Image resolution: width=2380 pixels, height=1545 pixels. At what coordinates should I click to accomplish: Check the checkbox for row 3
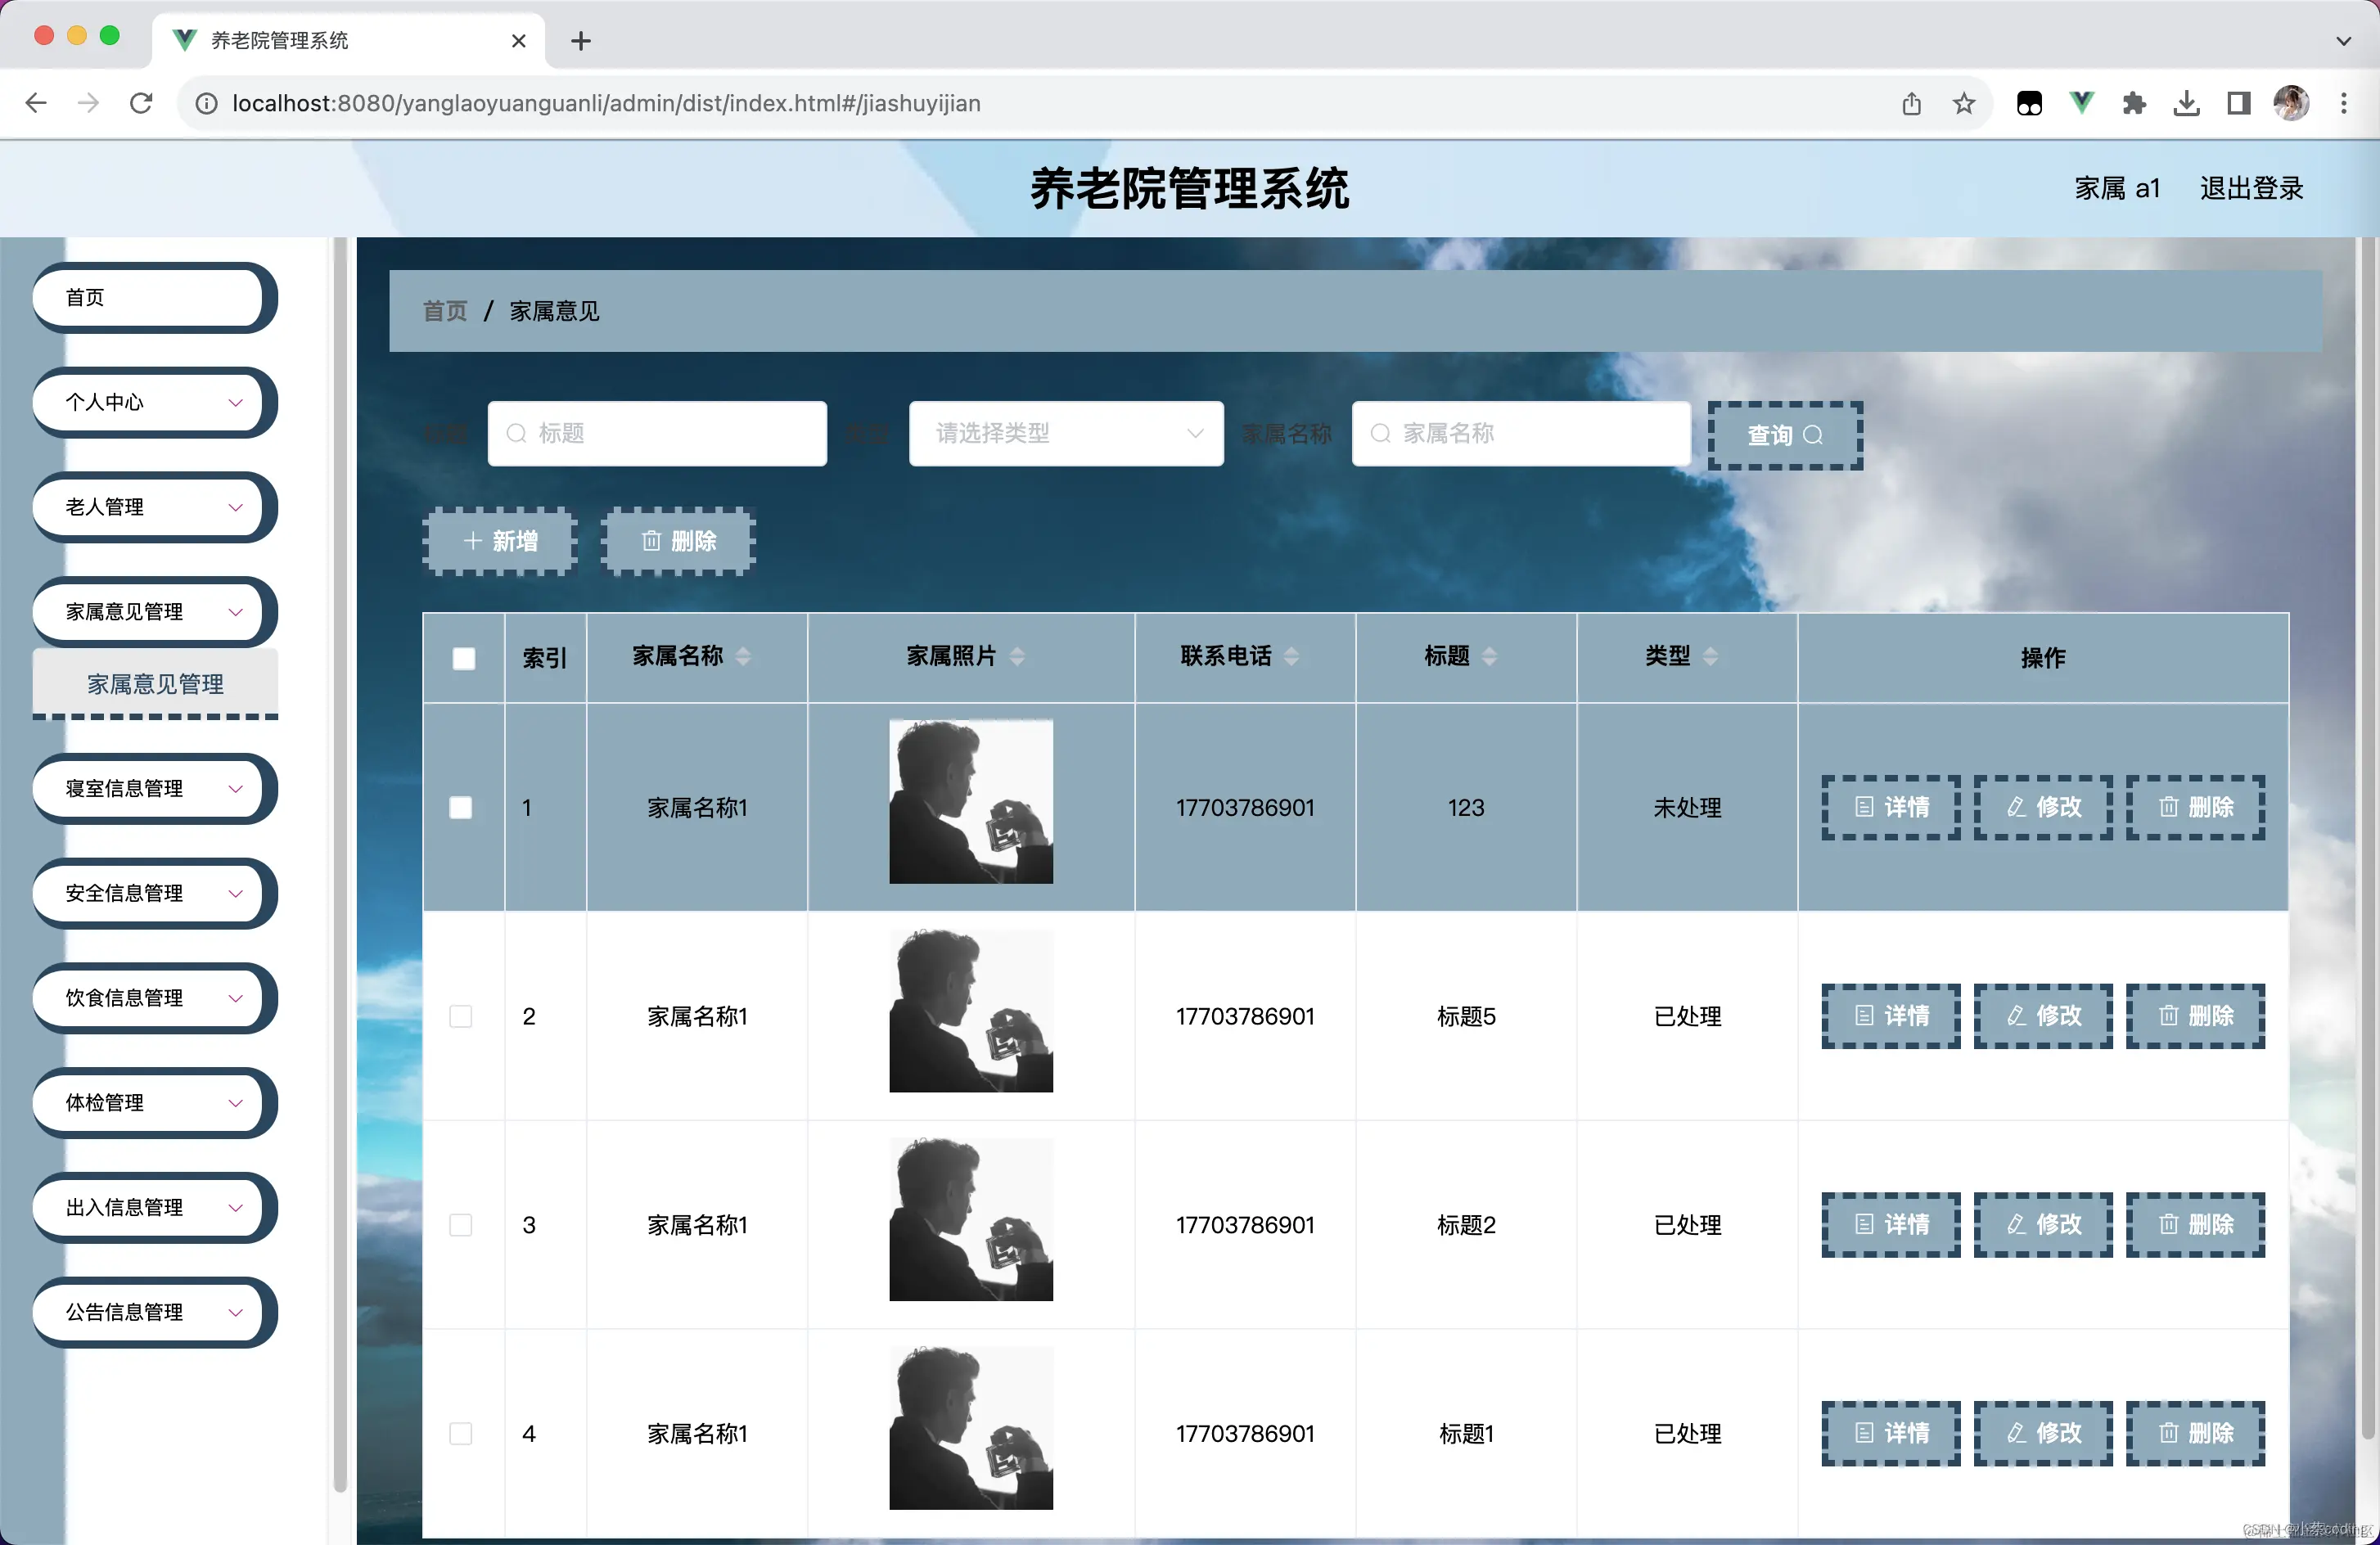click(461, 1225)
